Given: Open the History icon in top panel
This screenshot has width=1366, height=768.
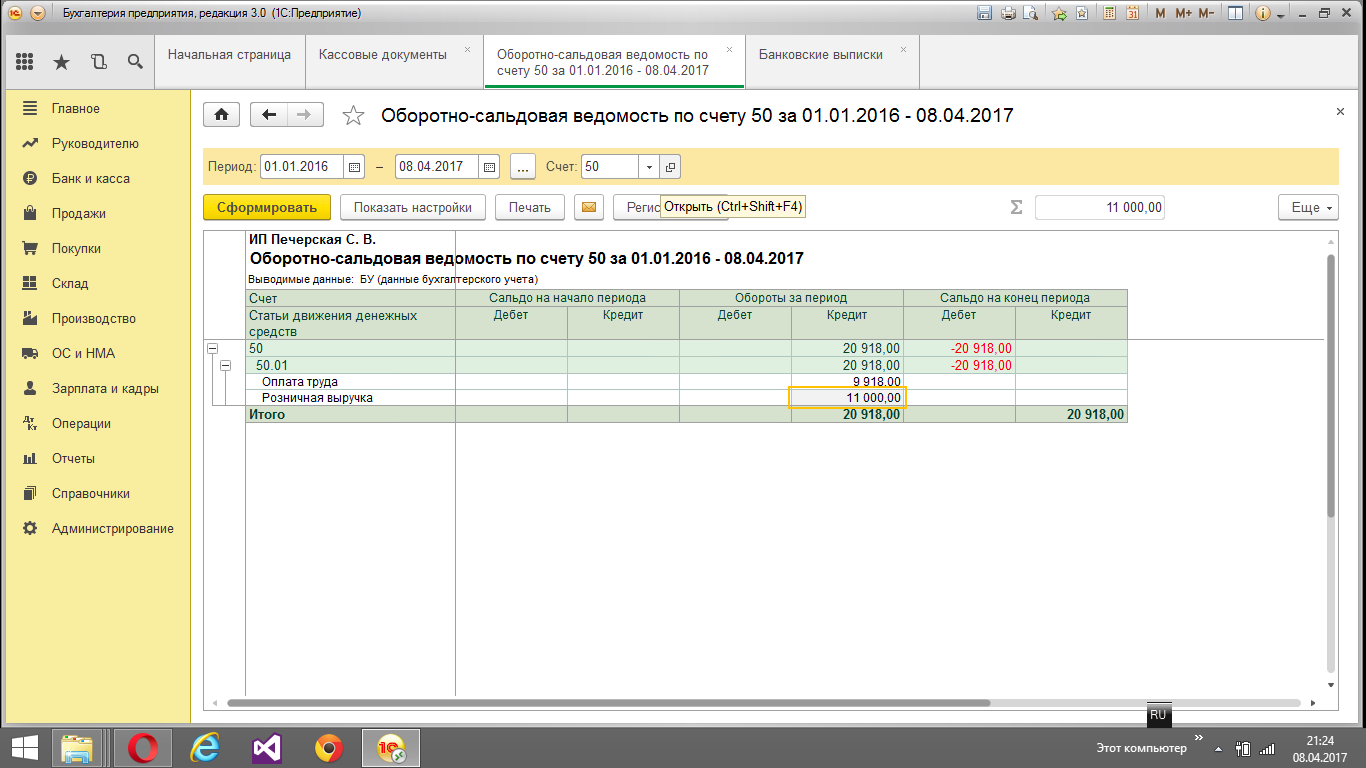Looking at the screenshot, I should 98,62.
